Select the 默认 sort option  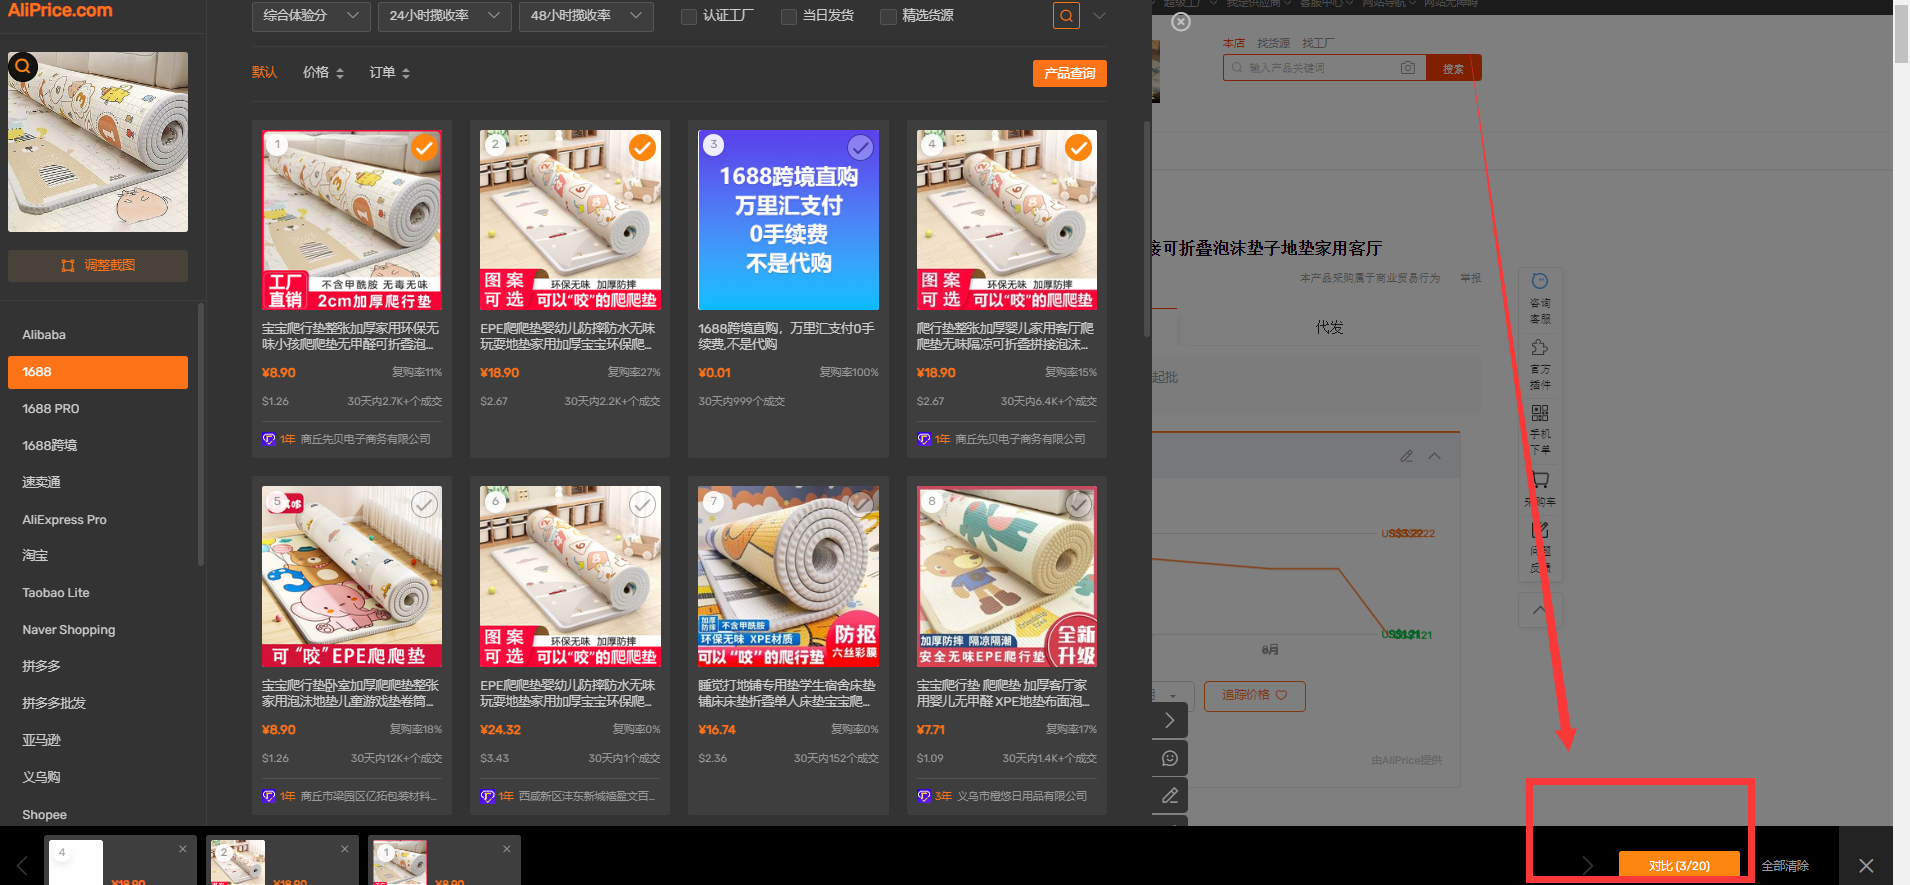264,72
